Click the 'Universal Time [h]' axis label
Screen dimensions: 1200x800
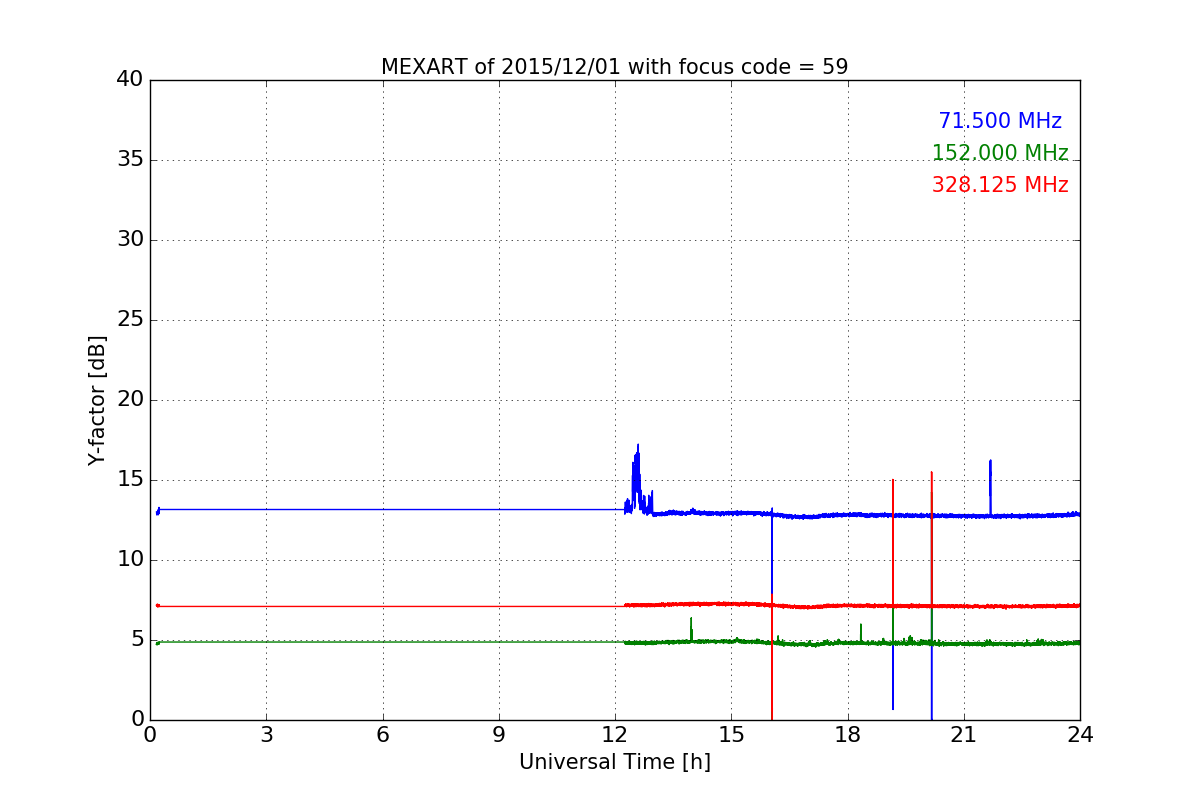point(614,762)
